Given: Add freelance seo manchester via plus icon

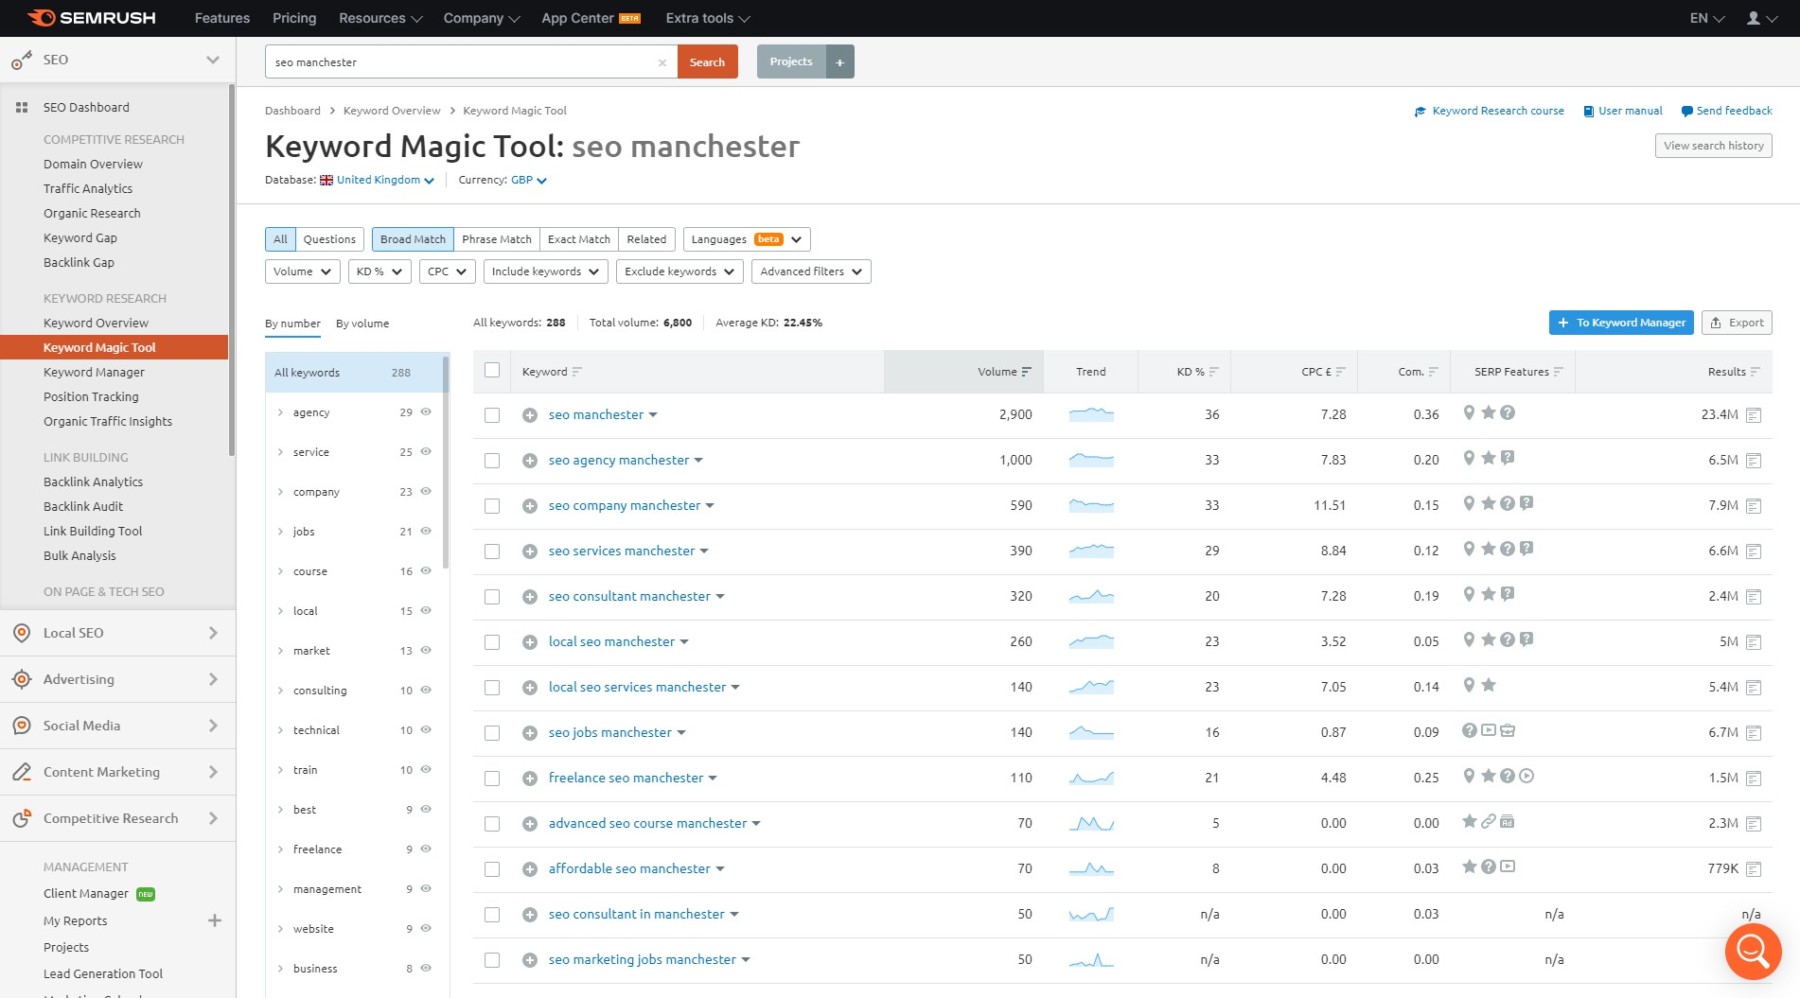Looking at the screenshot, I should (530, 778).
